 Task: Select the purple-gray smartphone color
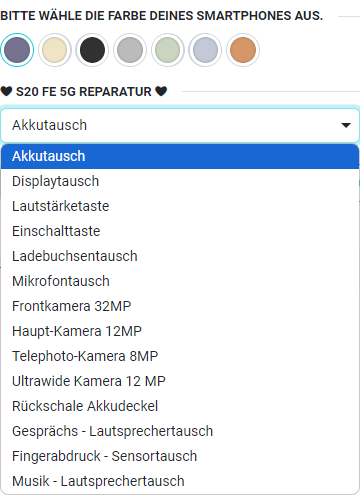pos(17,50)
